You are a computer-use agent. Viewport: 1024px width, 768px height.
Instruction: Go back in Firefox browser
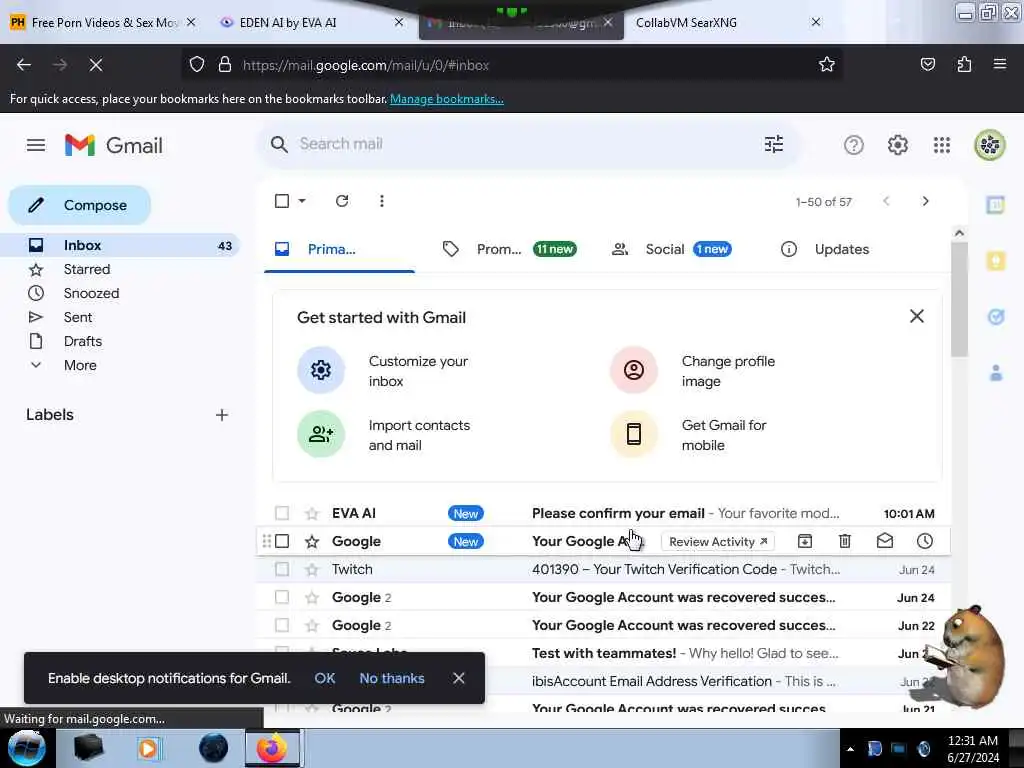(24, 65)
